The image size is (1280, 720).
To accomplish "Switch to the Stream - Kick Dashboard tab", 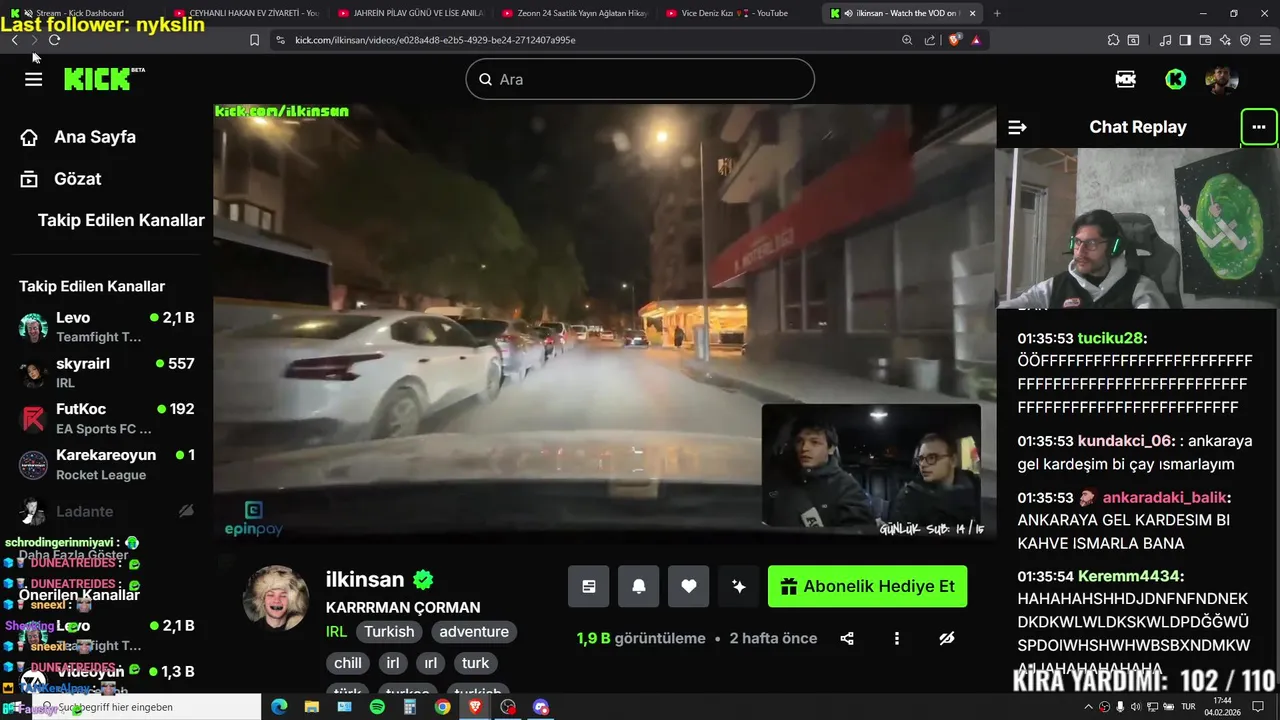I will point(81,13).
